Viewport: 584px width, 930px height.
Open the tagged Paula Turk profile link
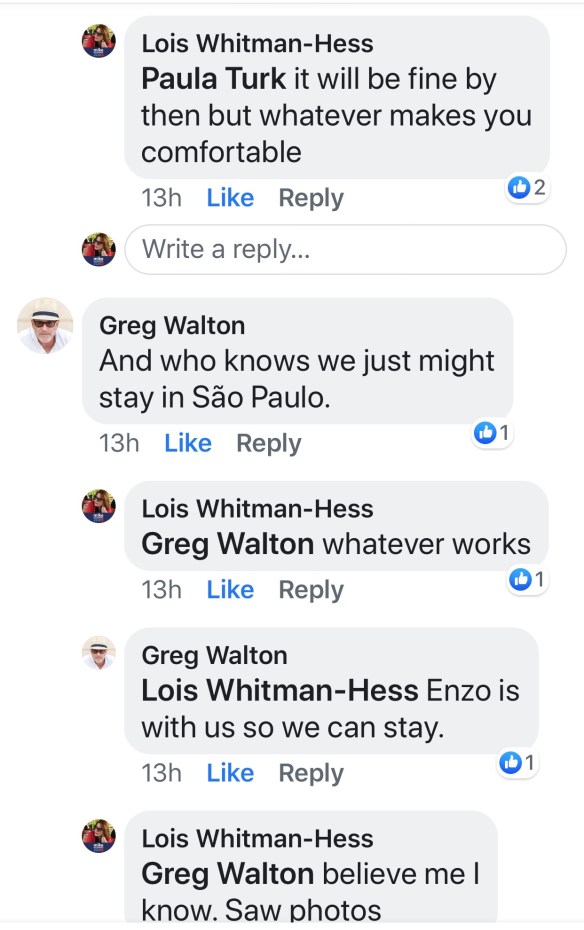pyautogui.click(x=213, y=79)
